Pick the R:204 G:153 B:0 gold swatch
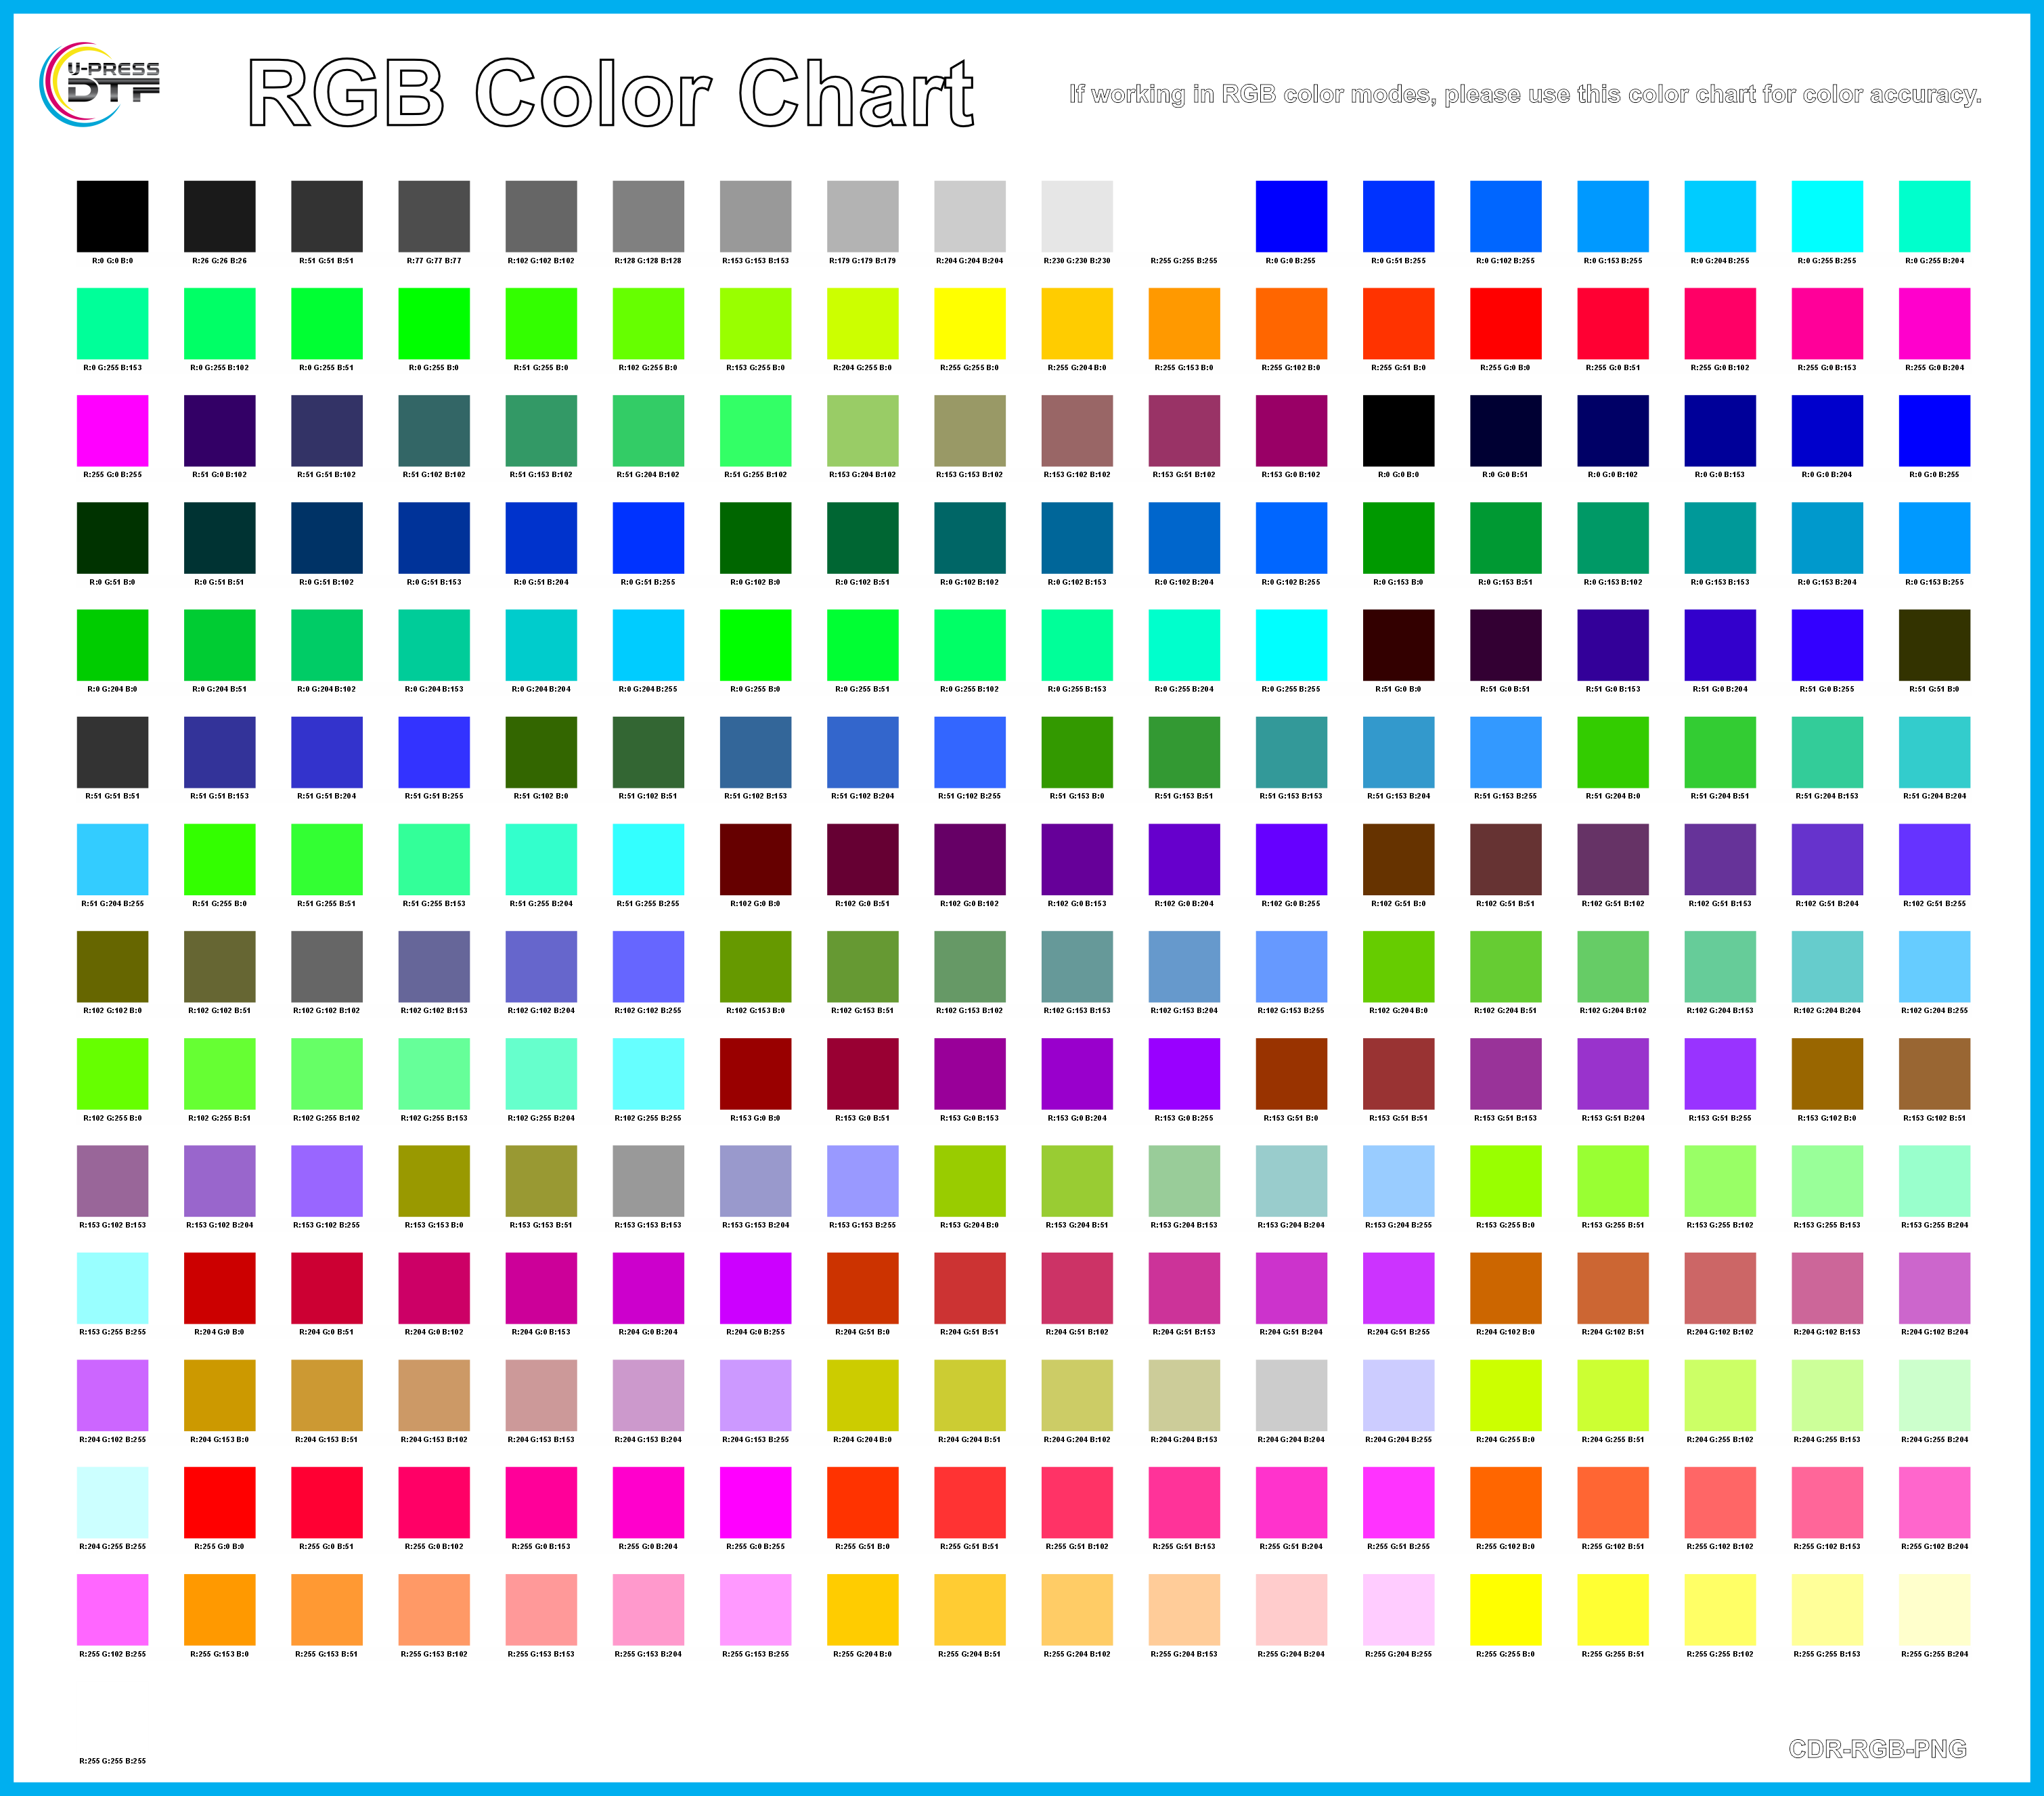Viewport: 2044px width, 1796px height. pyautogui.click(x=220, y=1395)
